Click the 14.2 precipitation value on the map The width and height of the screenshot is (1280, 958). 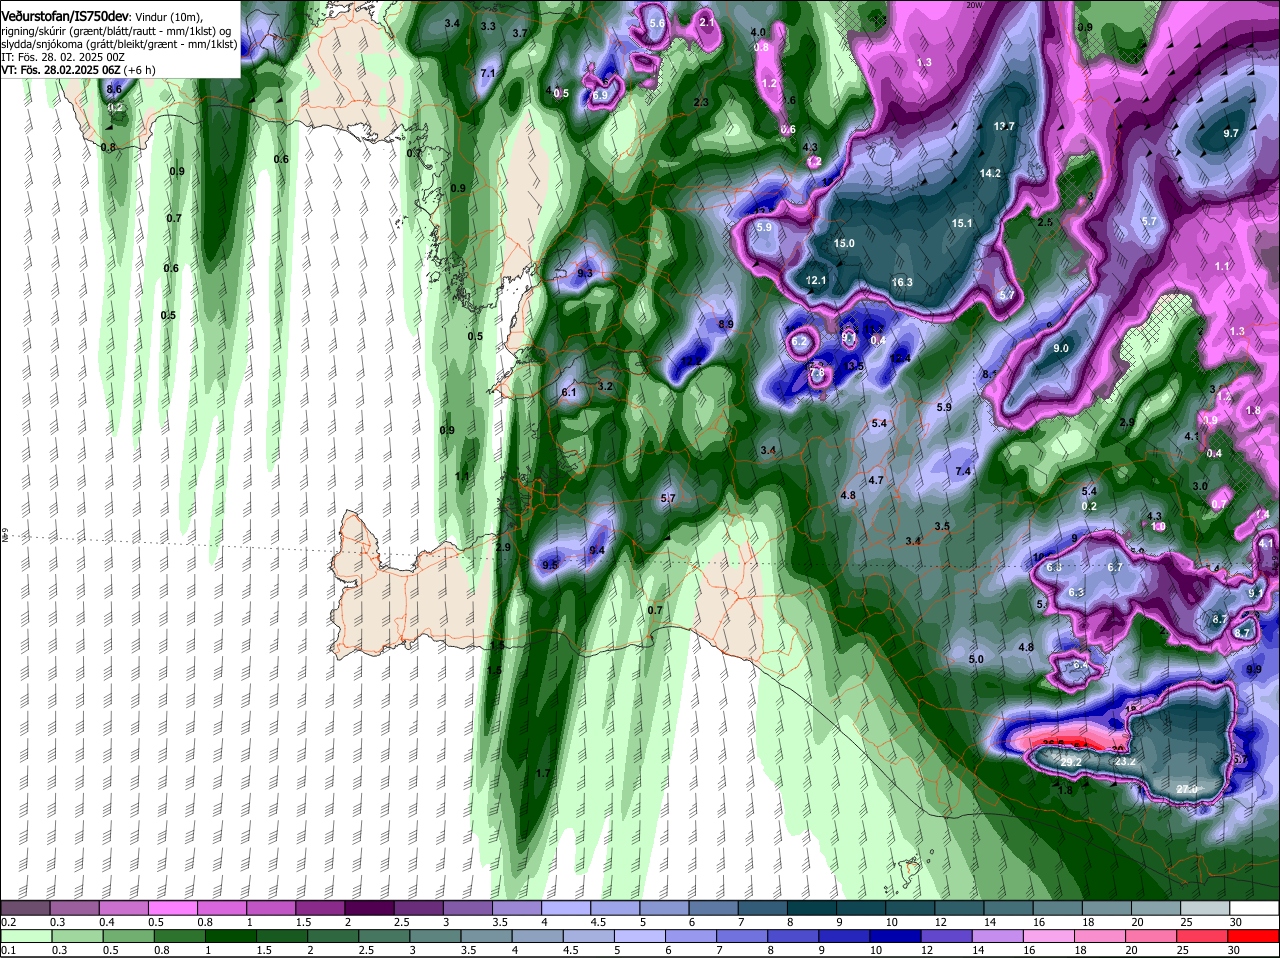coord(990,174)
